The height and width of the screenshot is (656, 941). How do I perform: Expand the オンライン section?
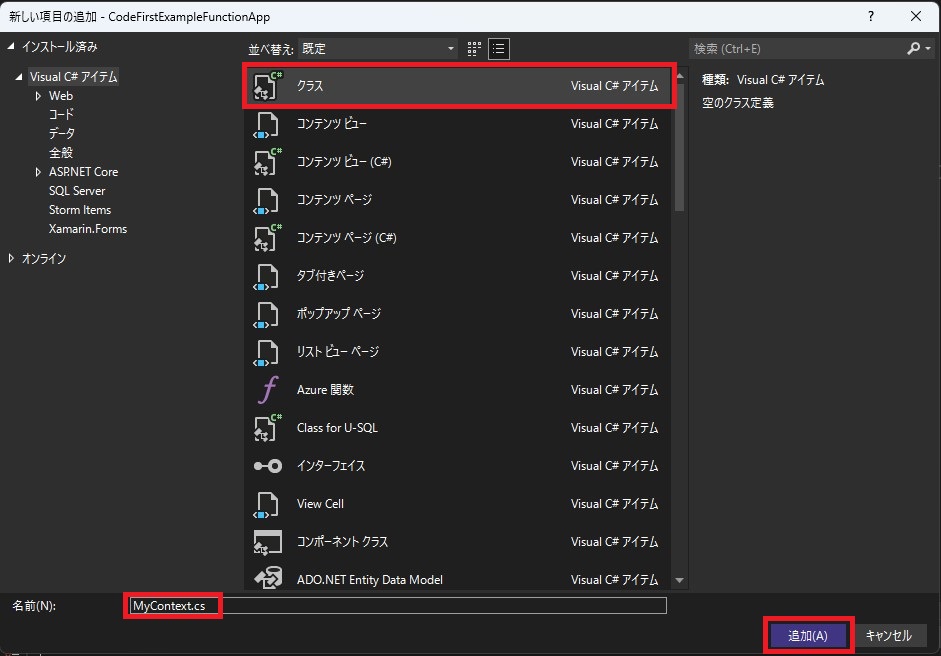tap(11, 258)
